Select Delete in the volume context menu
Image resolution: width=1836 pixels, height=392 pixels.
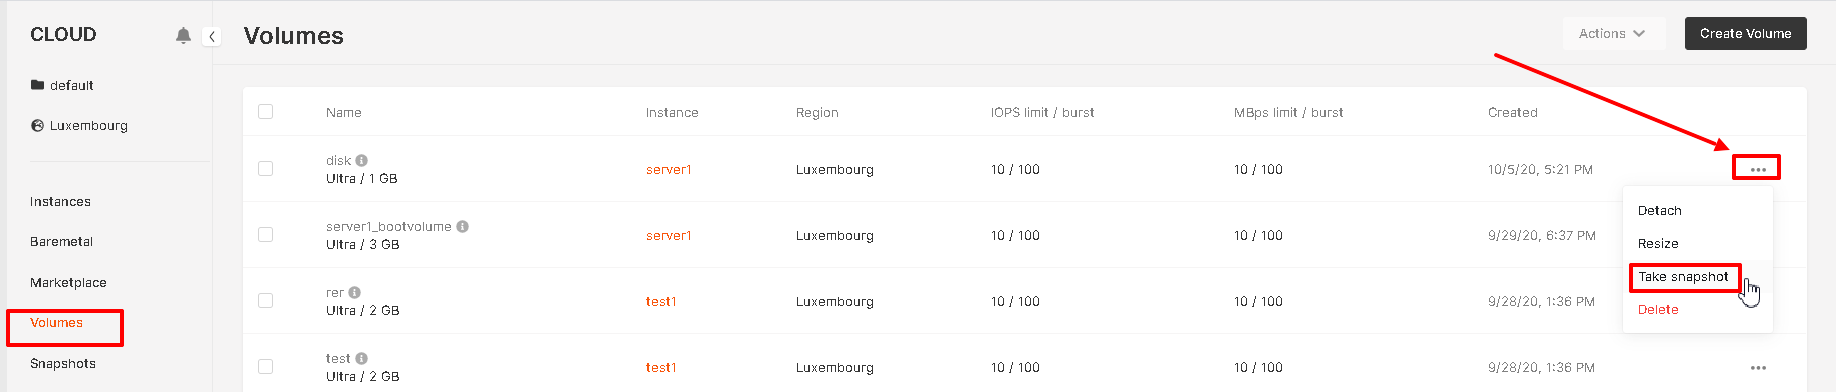[1658, 310]
